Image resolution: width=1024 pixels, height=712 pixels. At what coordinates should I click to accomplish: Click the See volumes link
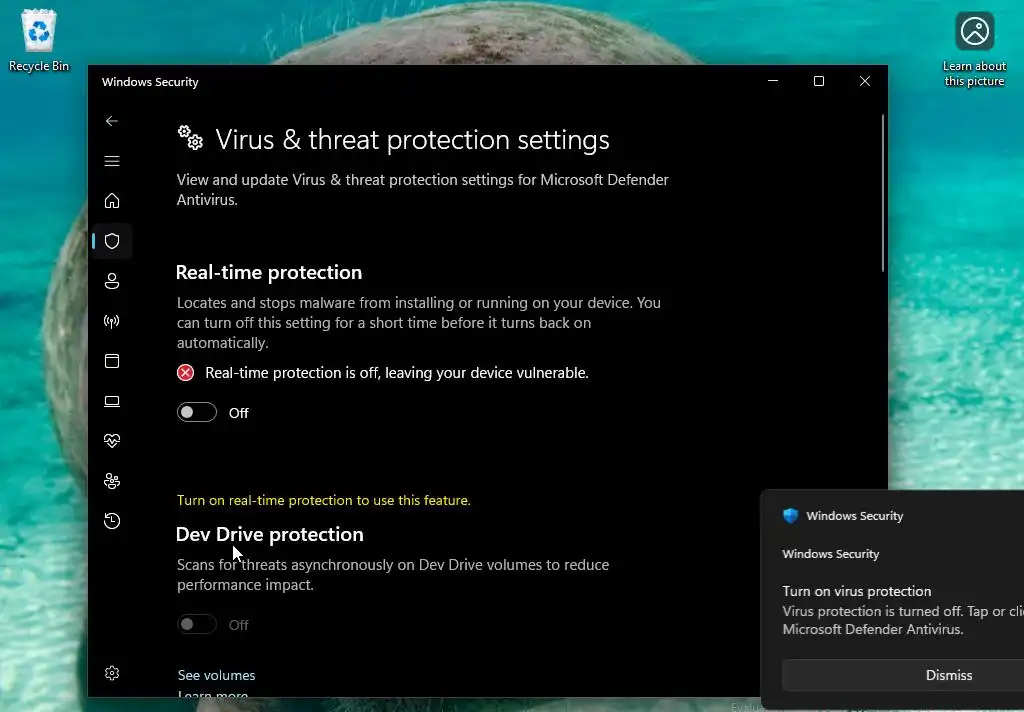pyautogui.click(x=216, y=675)
